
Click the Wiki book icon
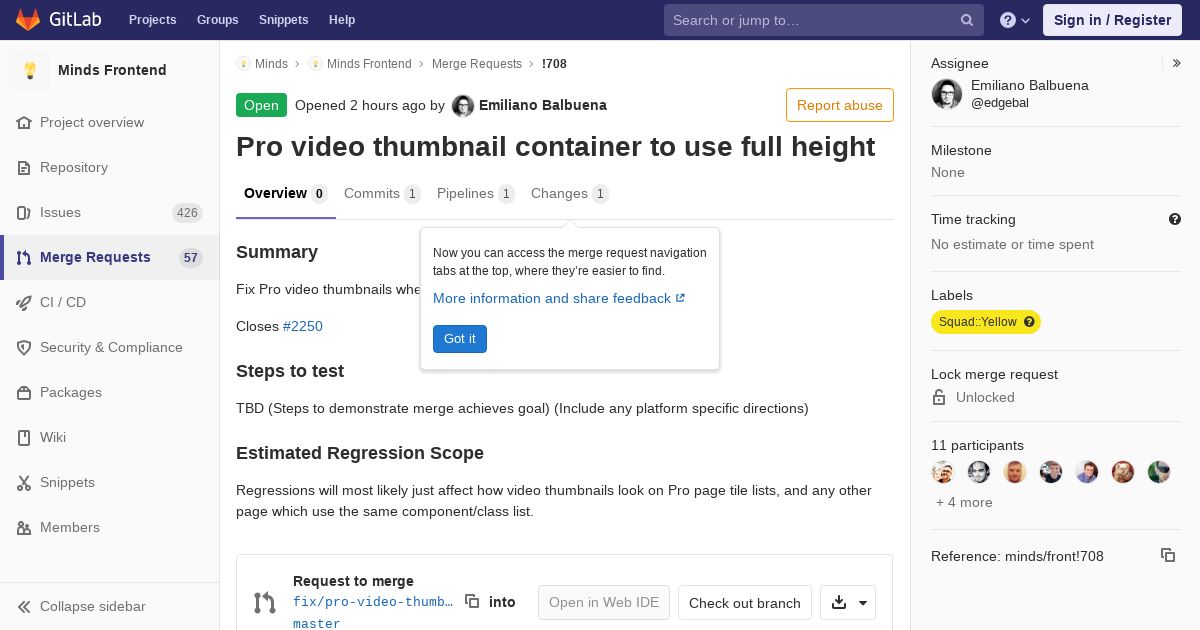point(24,437)
